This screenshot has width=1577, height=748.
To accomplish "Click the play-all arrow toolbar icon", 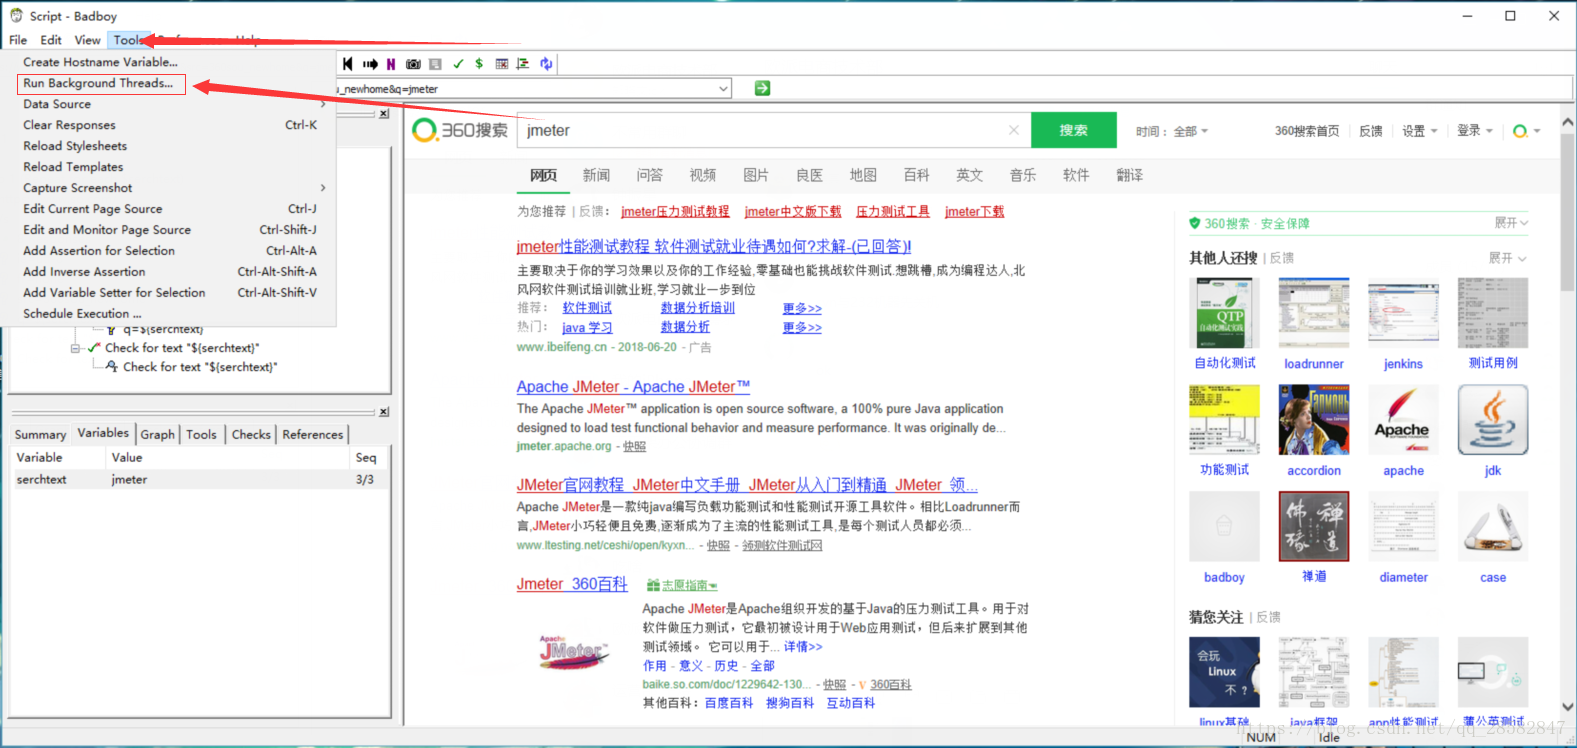I will [x=370, y=64].
